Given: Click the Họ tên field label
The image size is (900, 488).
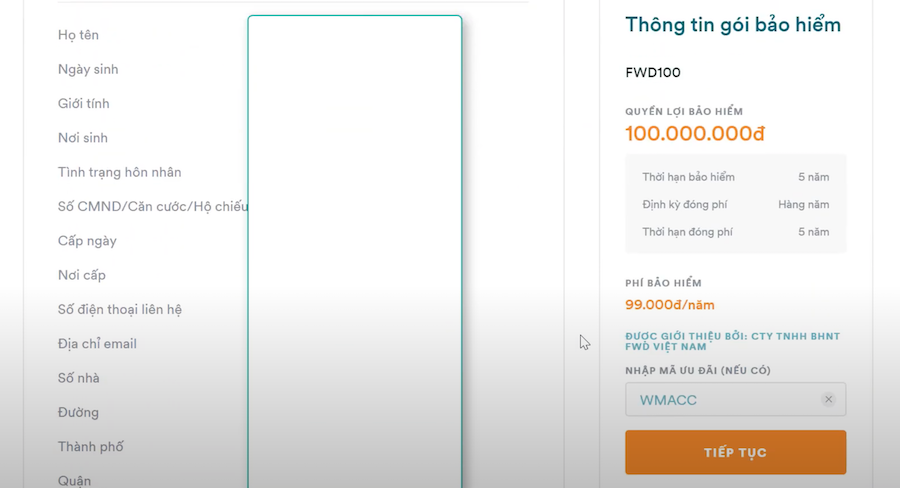Looking at the screenshot, I should click(x=78, y=35).
